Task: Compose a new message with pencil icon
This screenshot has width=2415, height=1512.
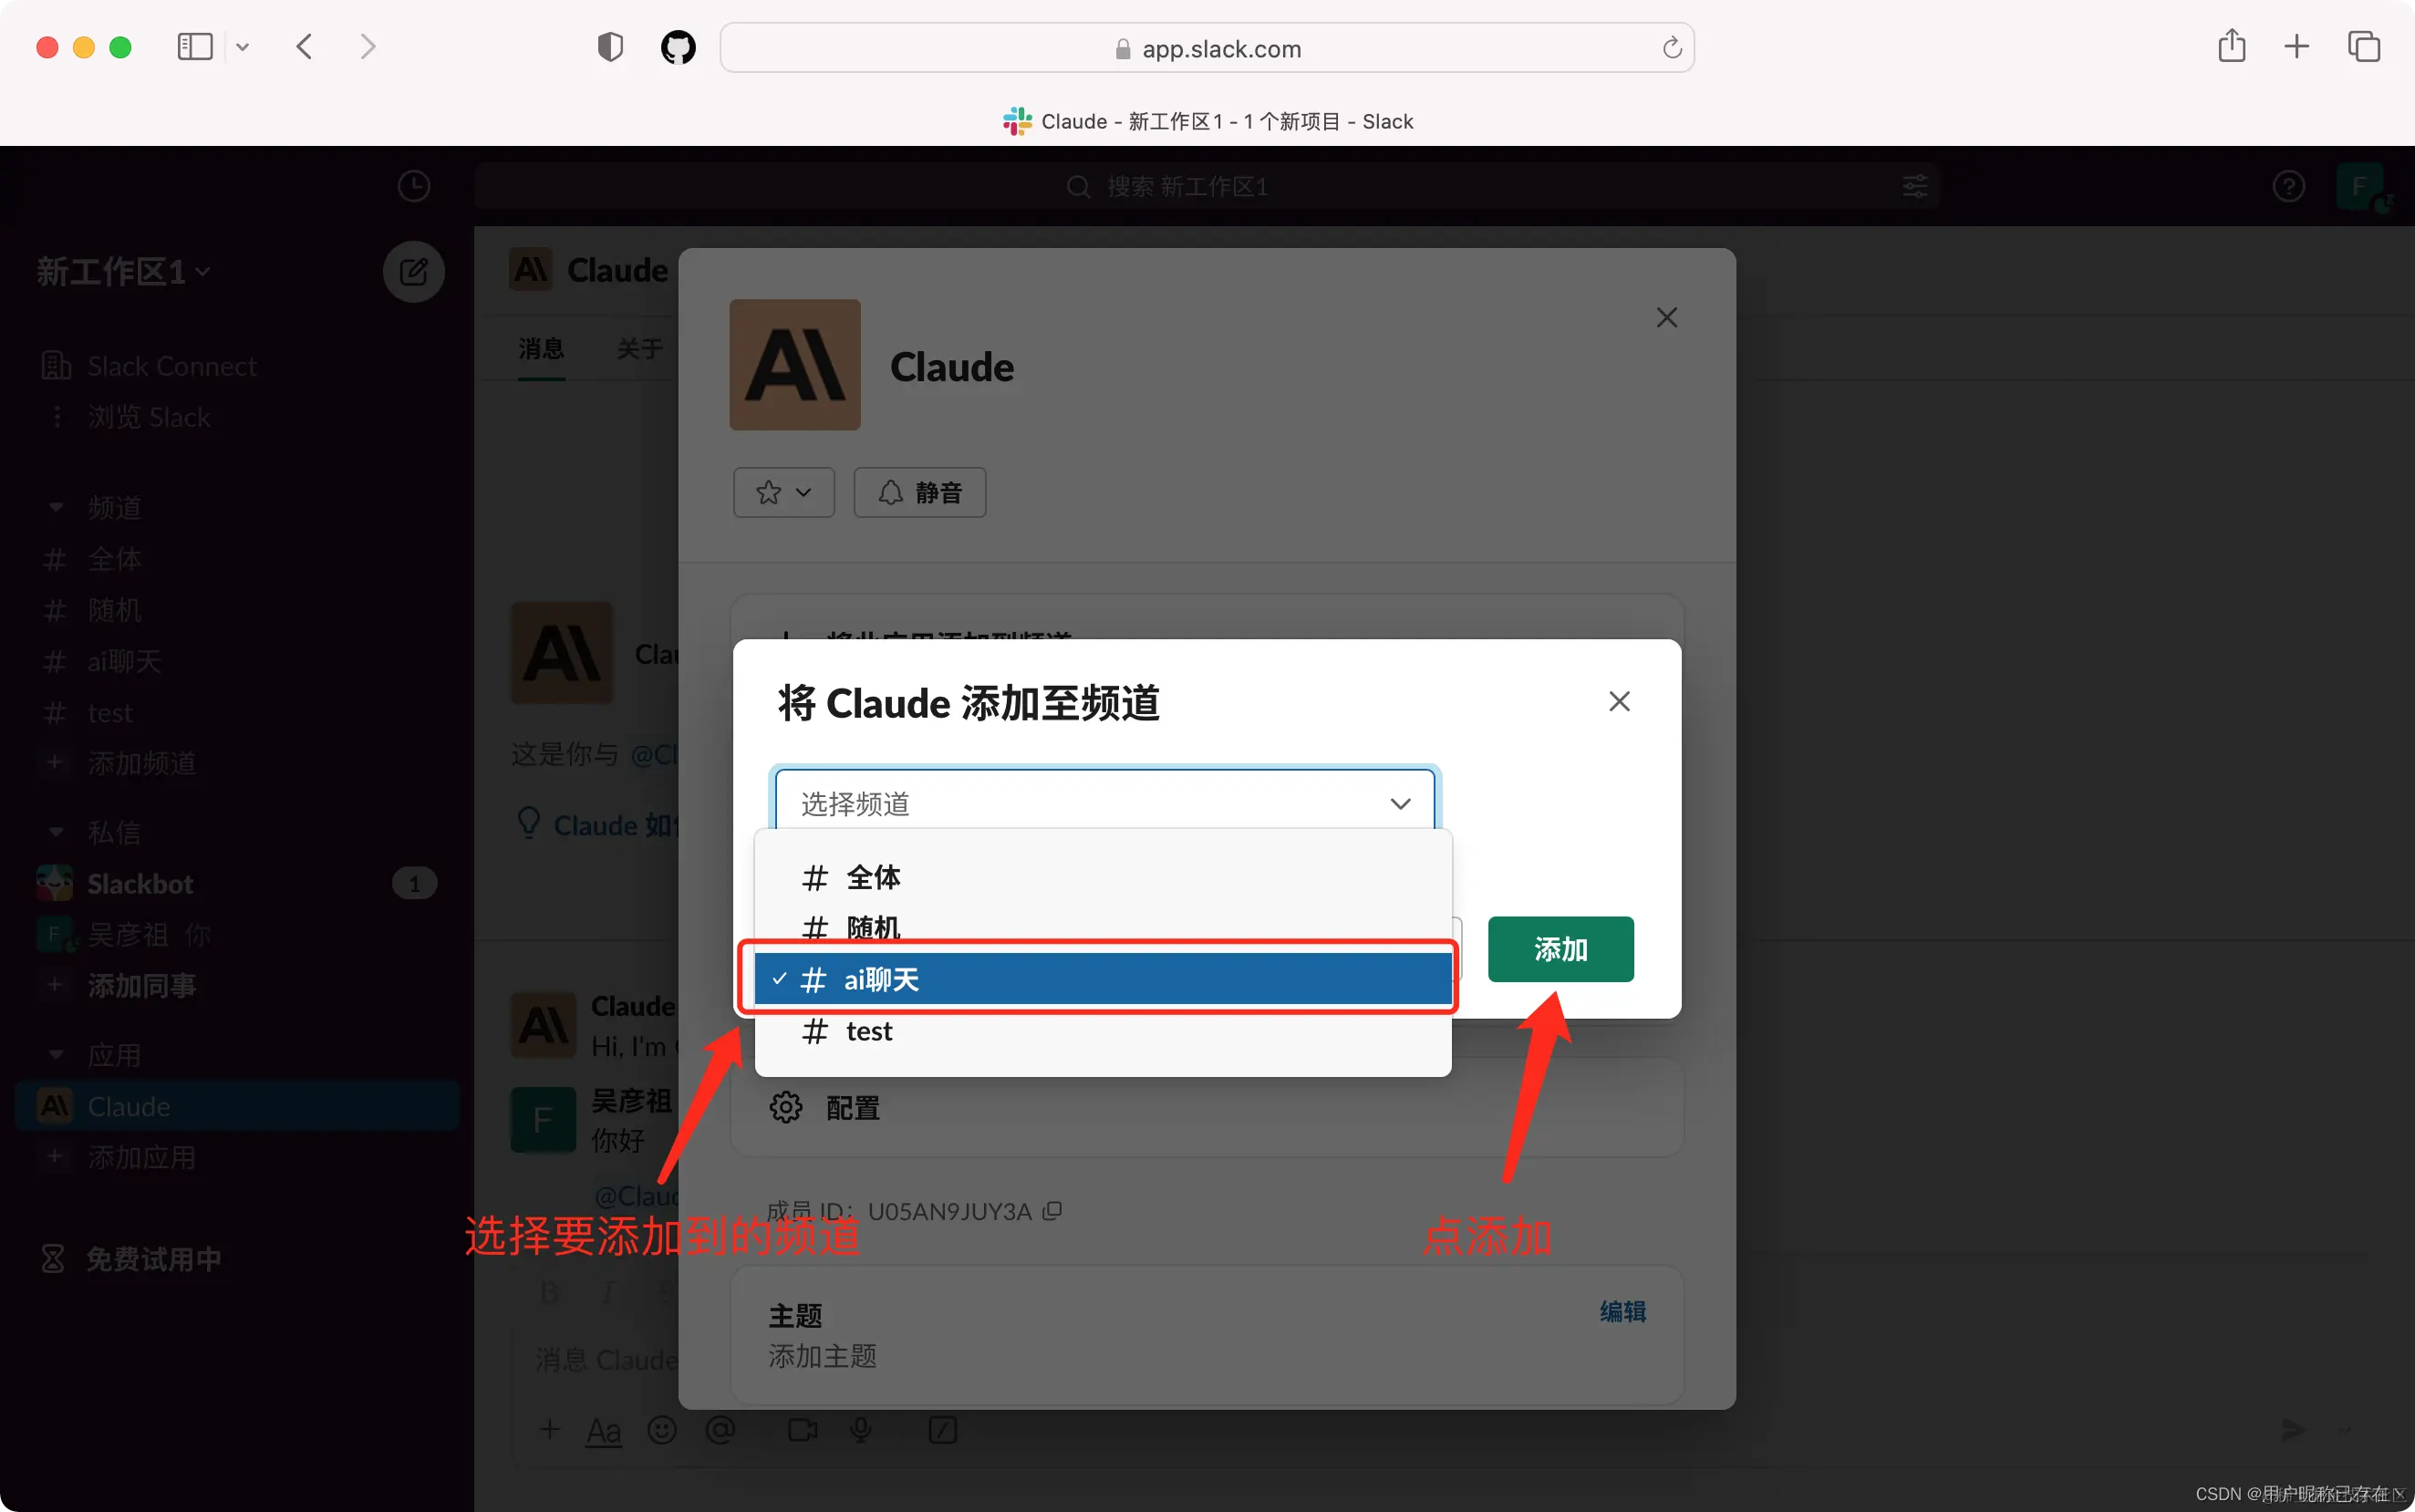Action: point(414,271)
